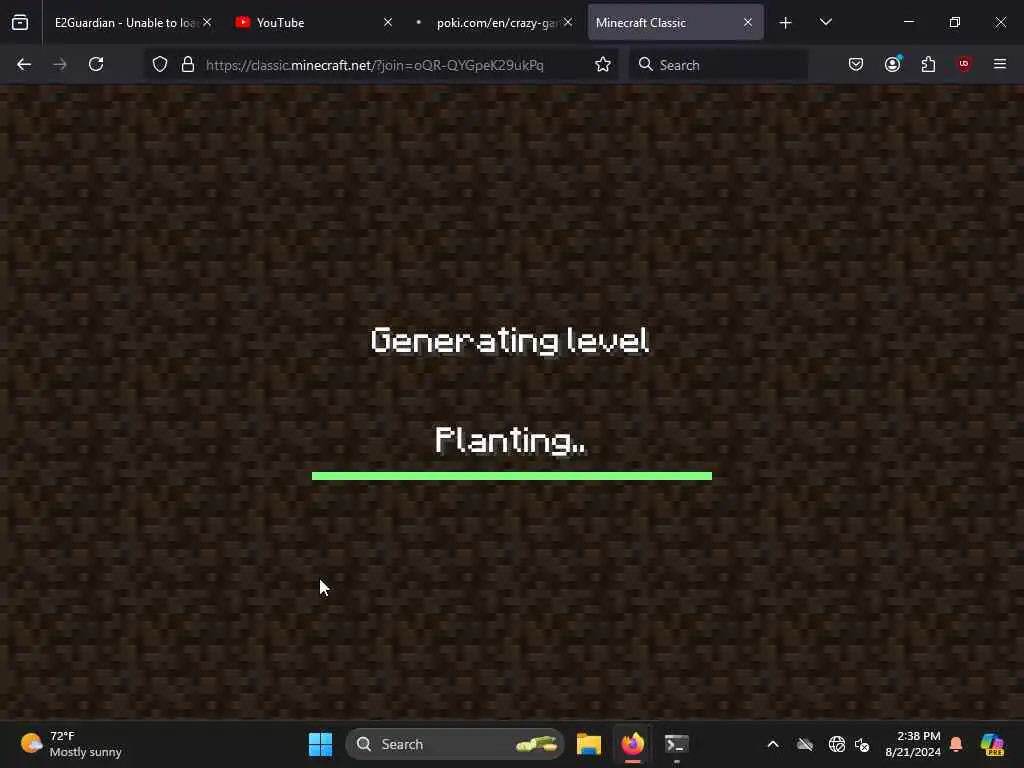Go forward one page
This screenshot has height=768, width=1024.
pos(60,65)
